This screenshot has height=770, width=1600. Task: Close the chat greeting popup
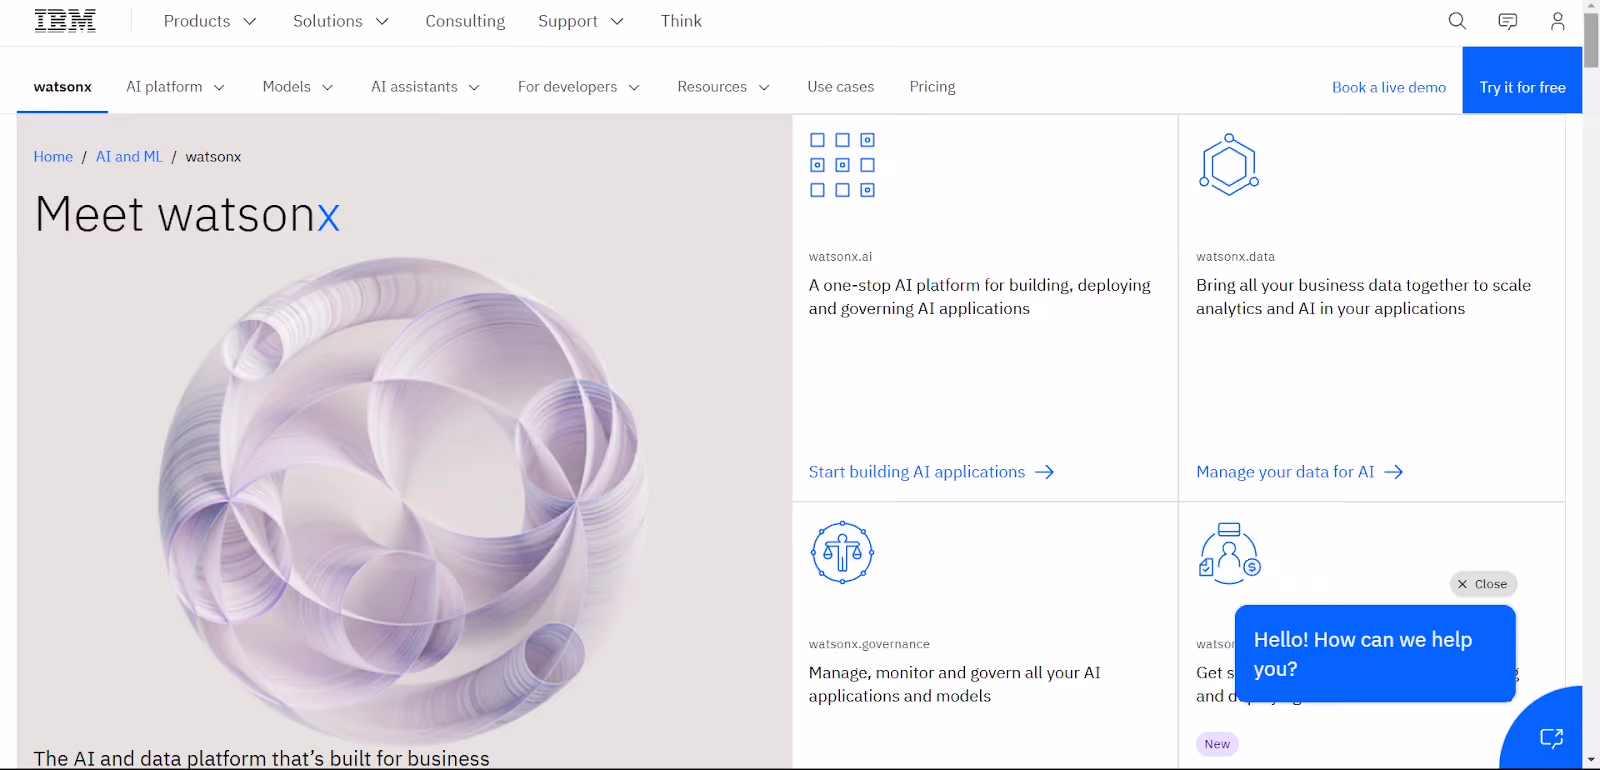pyautogui.click(x=1483, y=584)
